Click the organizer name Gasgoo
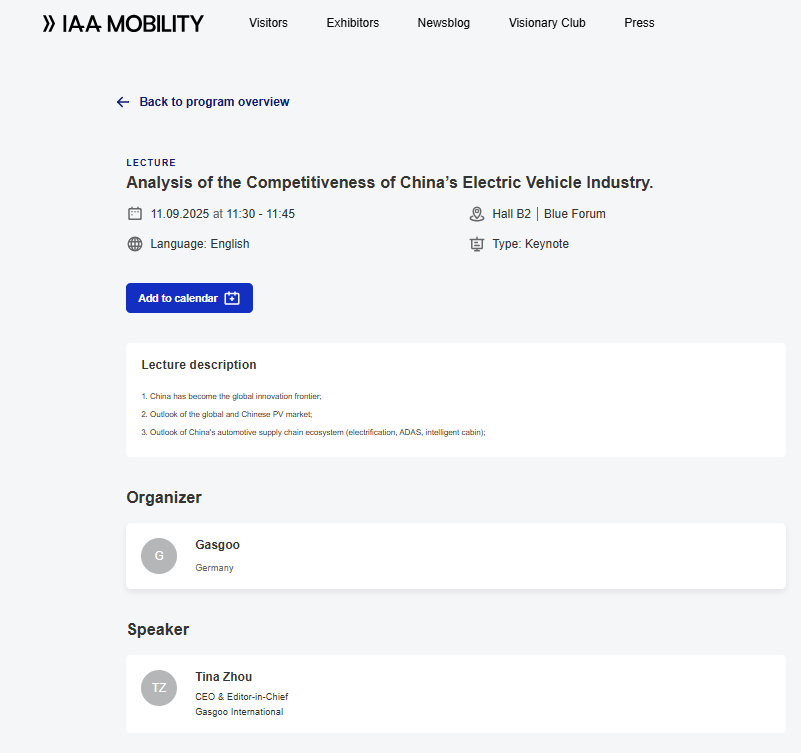The image size is (801, 753). [x=218, y=544]
